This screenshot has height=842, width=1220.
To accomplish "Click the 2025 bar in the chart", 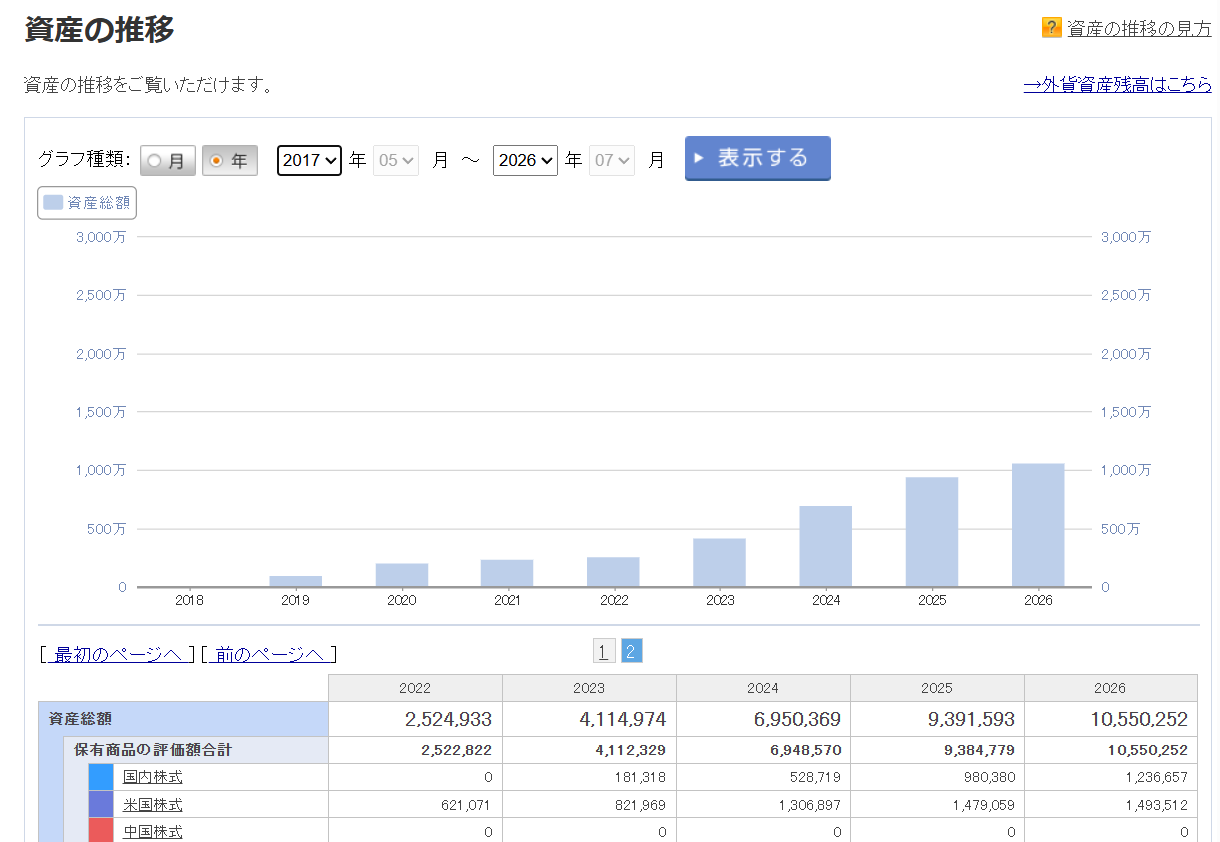I will 932,532.
